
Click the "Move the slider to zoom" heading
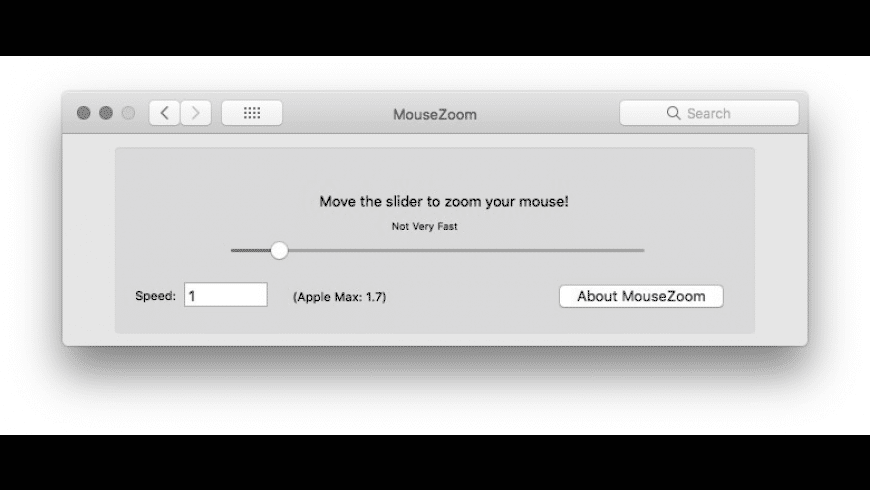point(444,201)
